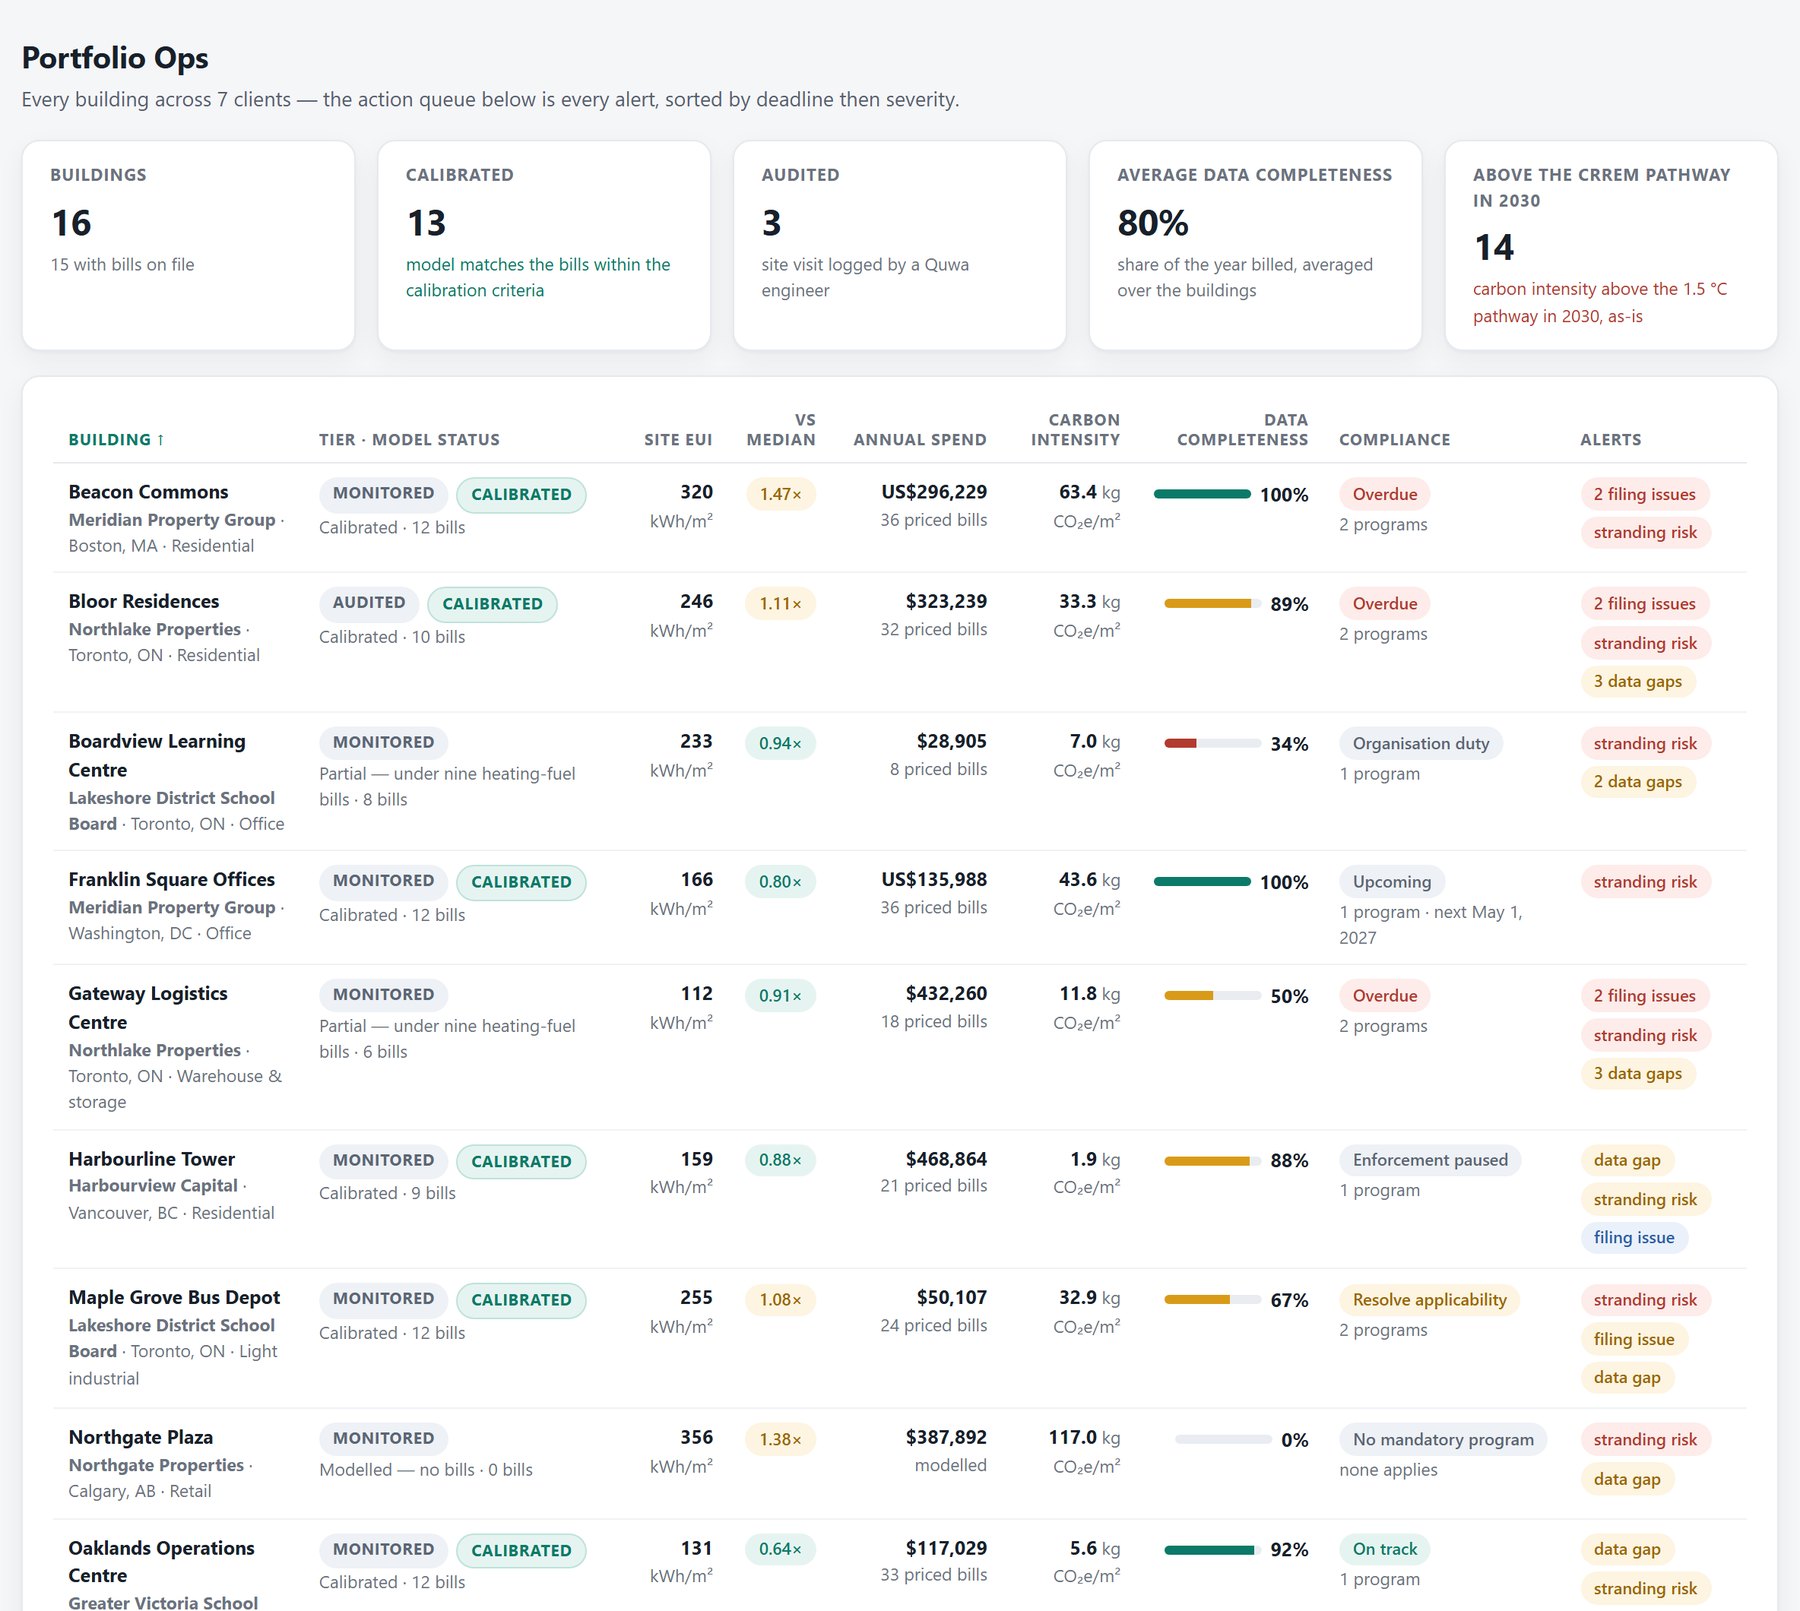Image resolution: width=1800 pixels, height=1611 pixels.
Task: Open Gateway Logistics Centre building
Action: pyautogui.click(x=148, y=1007)
